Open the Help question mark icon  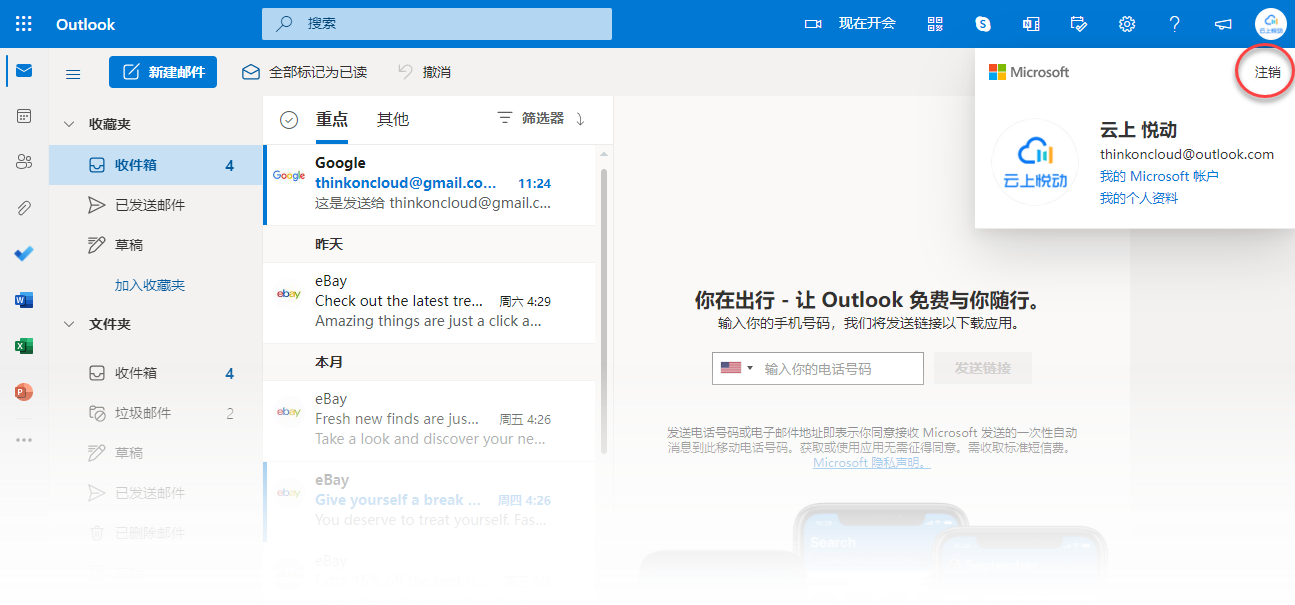pos(1175,24)
